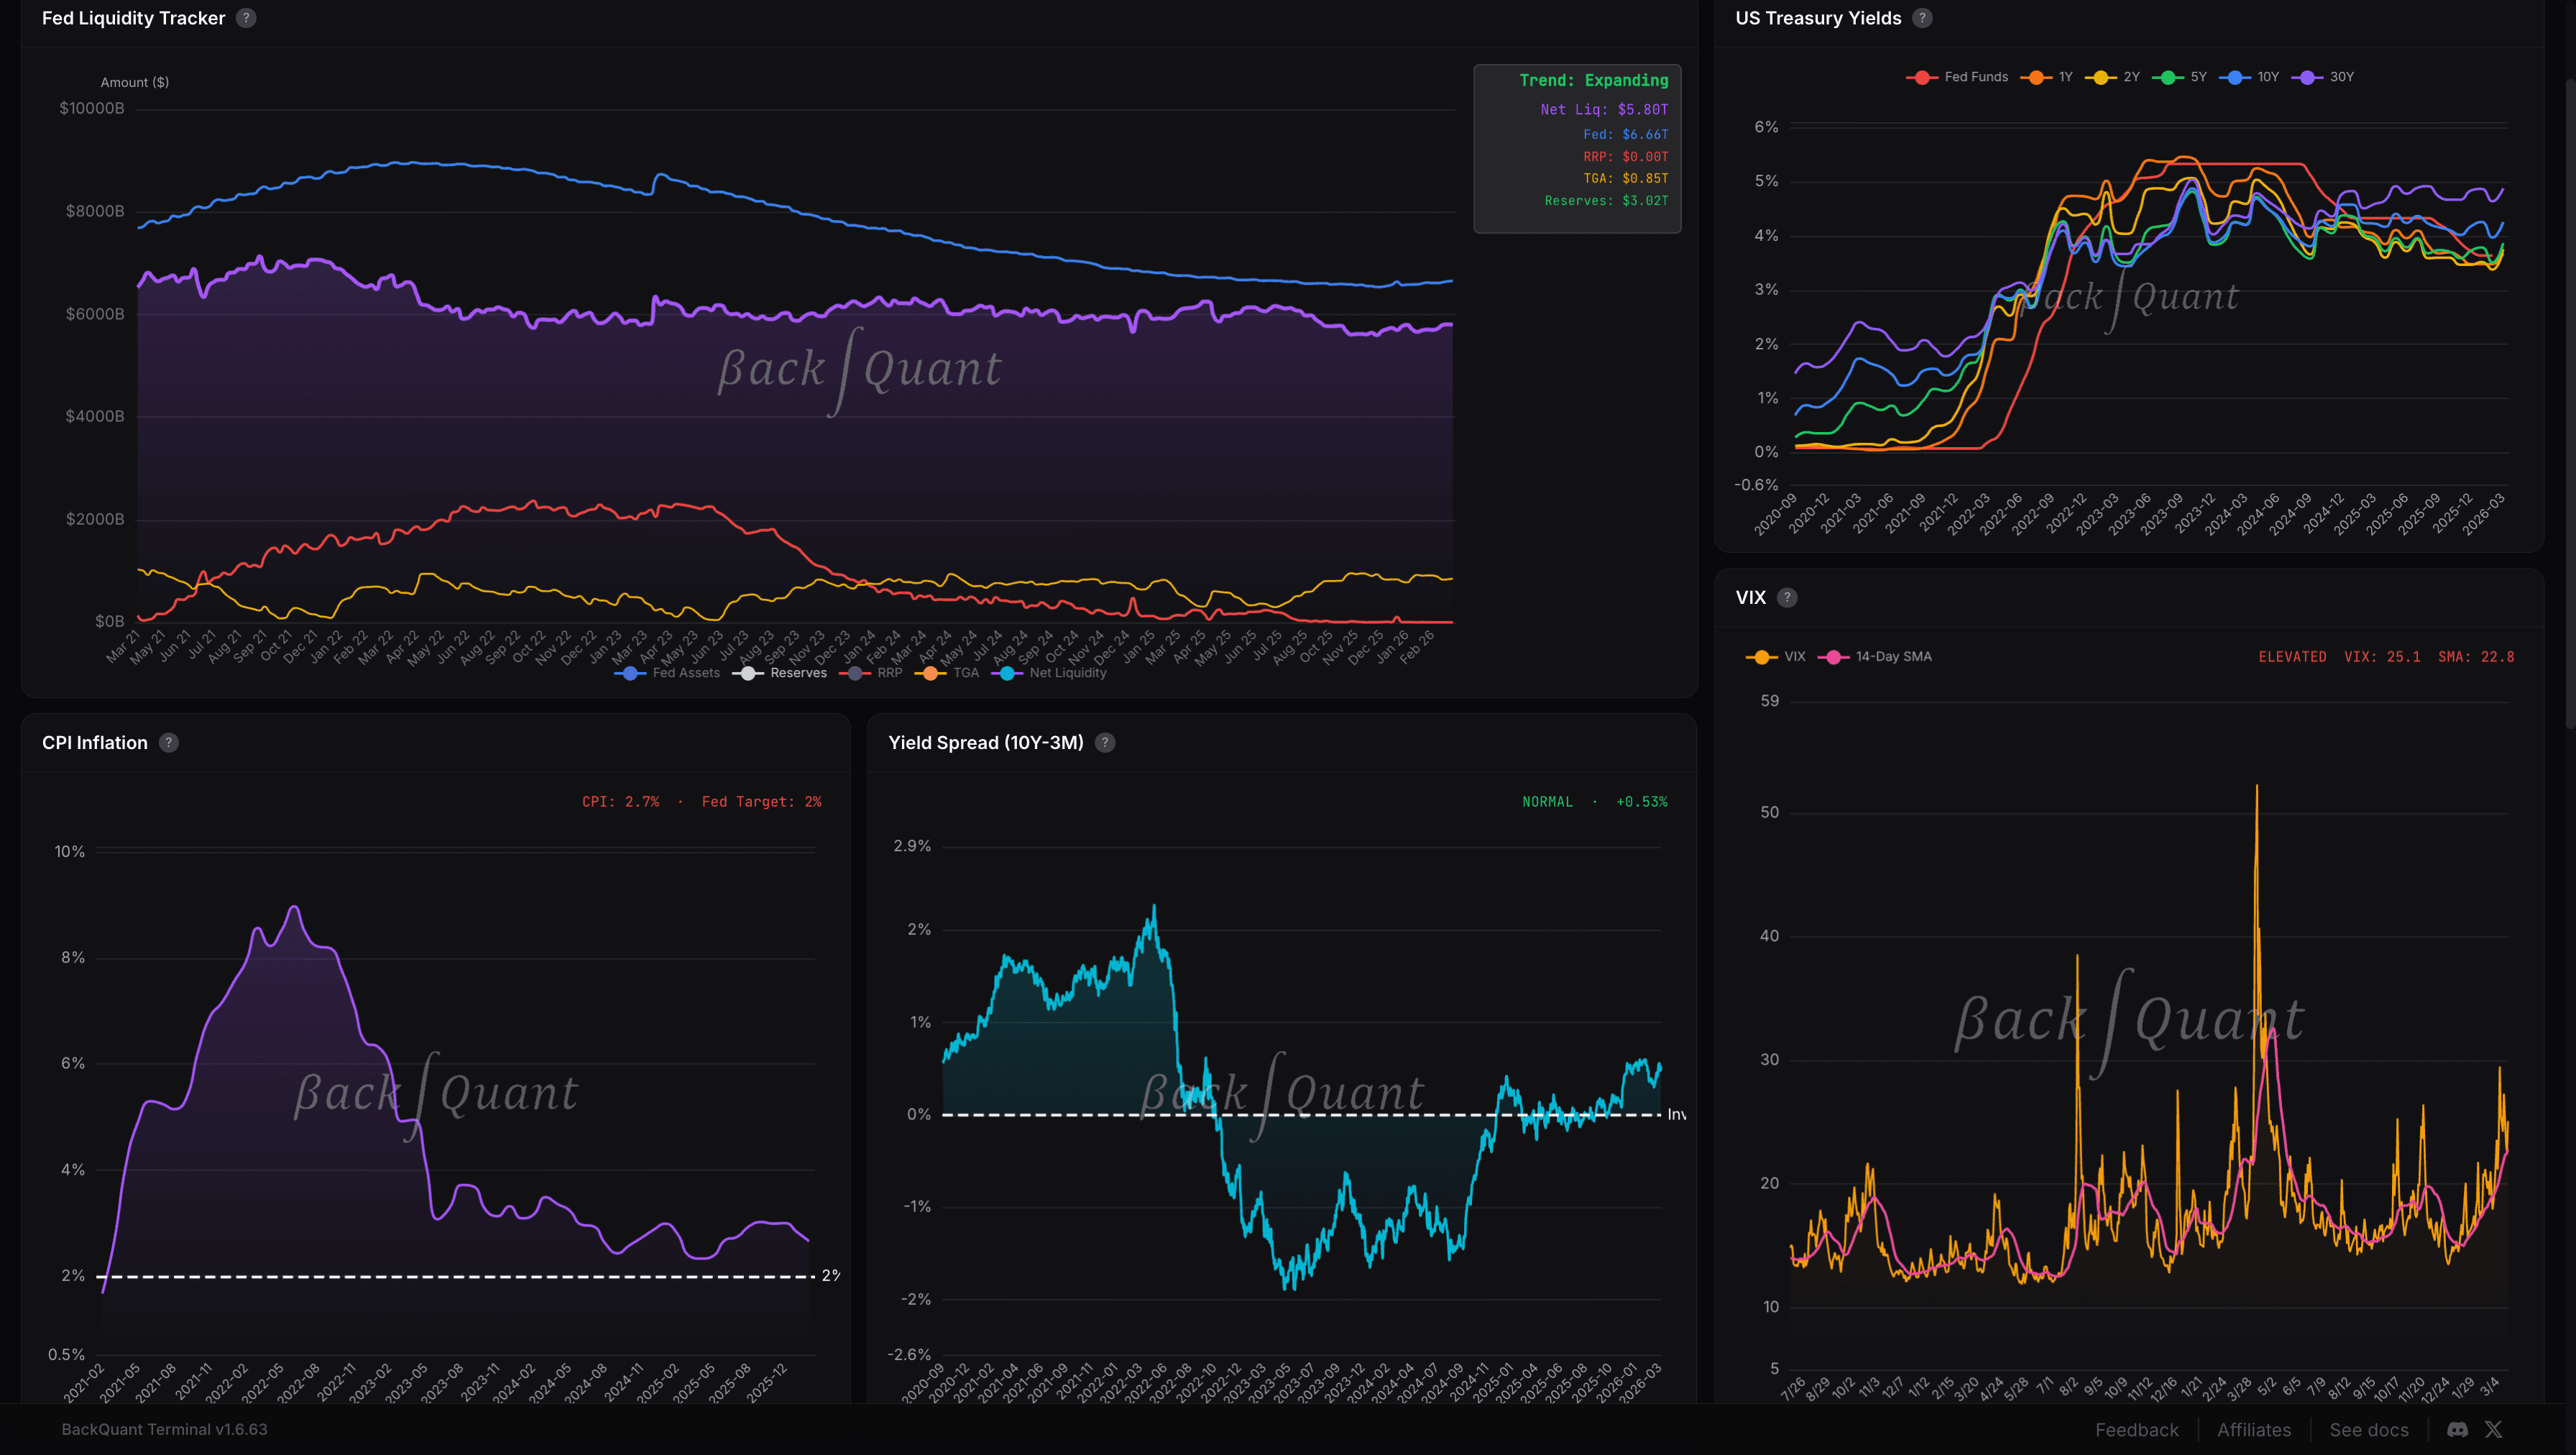
Task: Open help for US Treasury Yields panel
Action: coord(1922,17)
